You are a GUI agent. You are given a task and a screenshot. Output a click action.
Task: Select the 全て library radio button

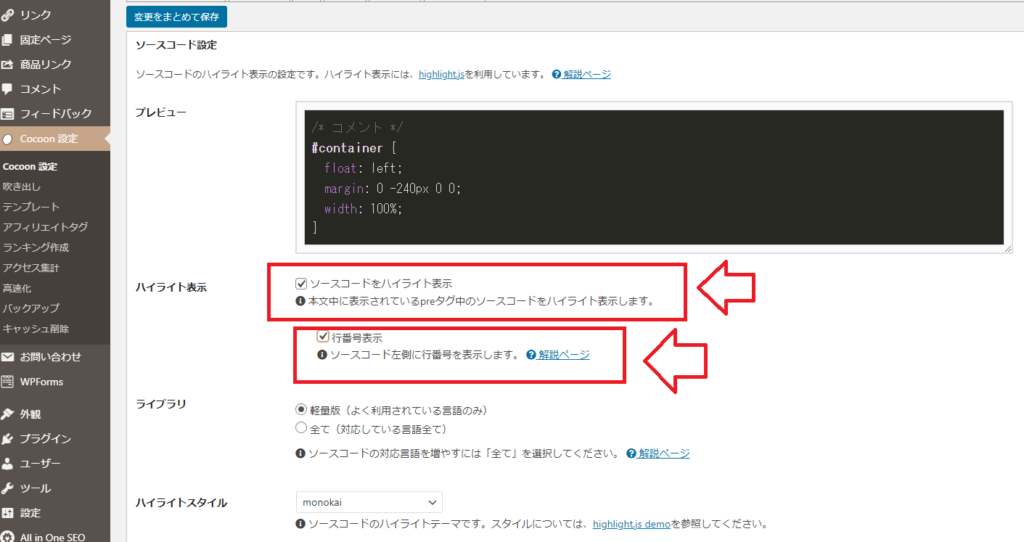pyautogui.click(x=301, y=428)
